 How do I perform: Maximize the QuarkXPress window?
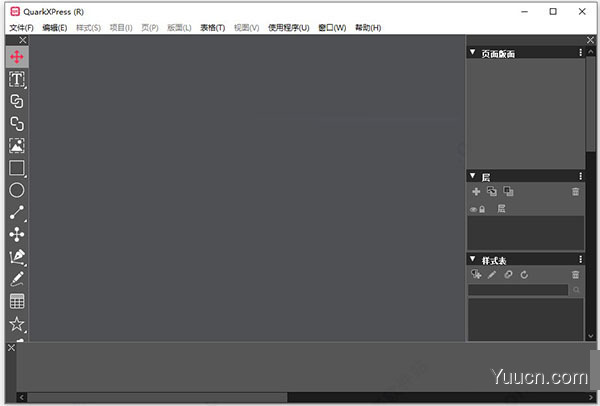(x=553, y=11)
